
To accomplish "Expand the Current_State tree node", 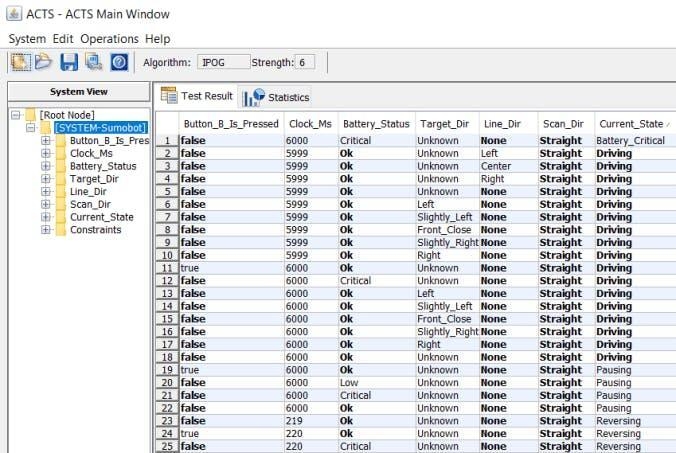I will (46, 217).
